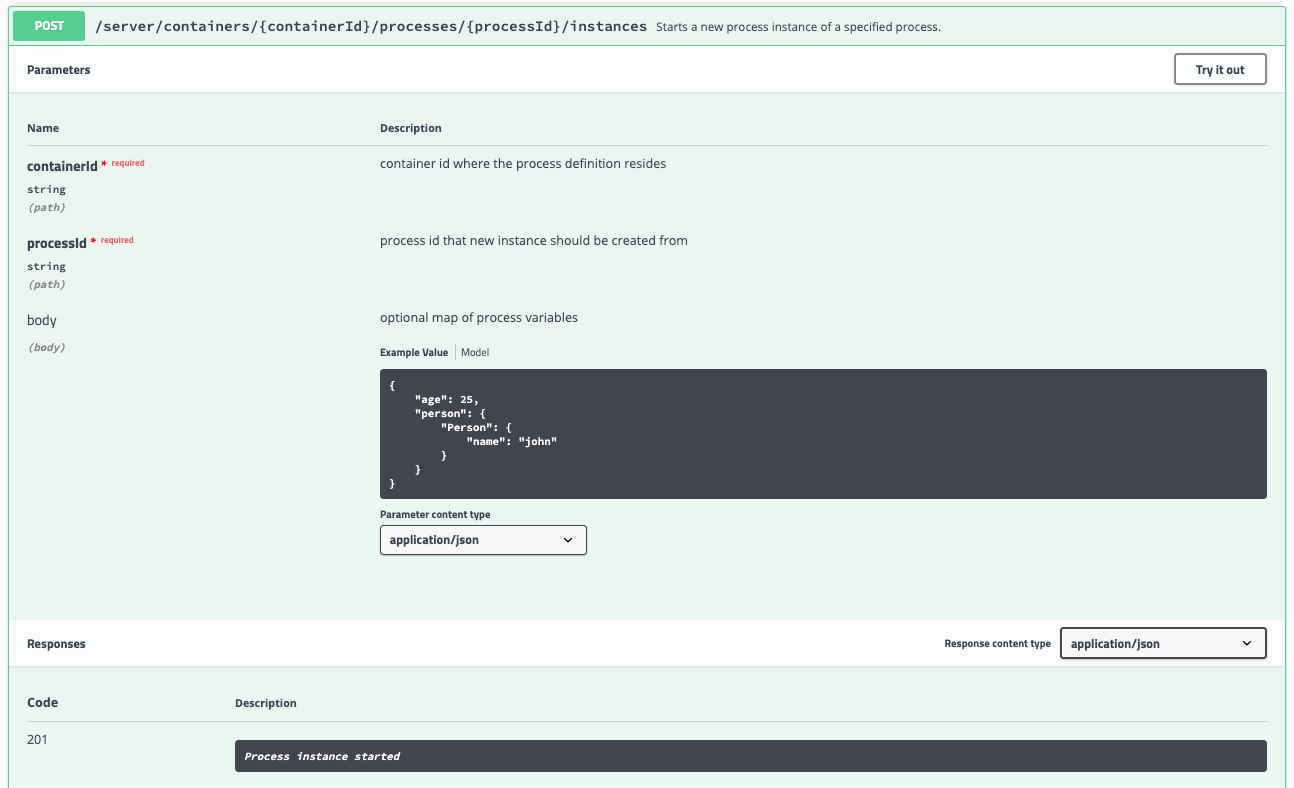Click 'container id where the process definition resides'

[523, 163]
